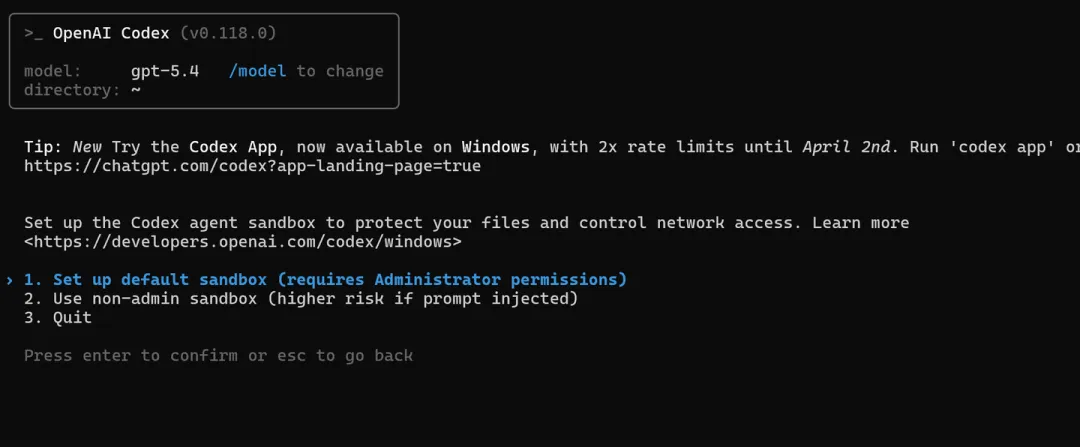This screenshot has height=447, width=1080.
Task: Click the >_ prompt icon in header
Action: tap(33, 33)
